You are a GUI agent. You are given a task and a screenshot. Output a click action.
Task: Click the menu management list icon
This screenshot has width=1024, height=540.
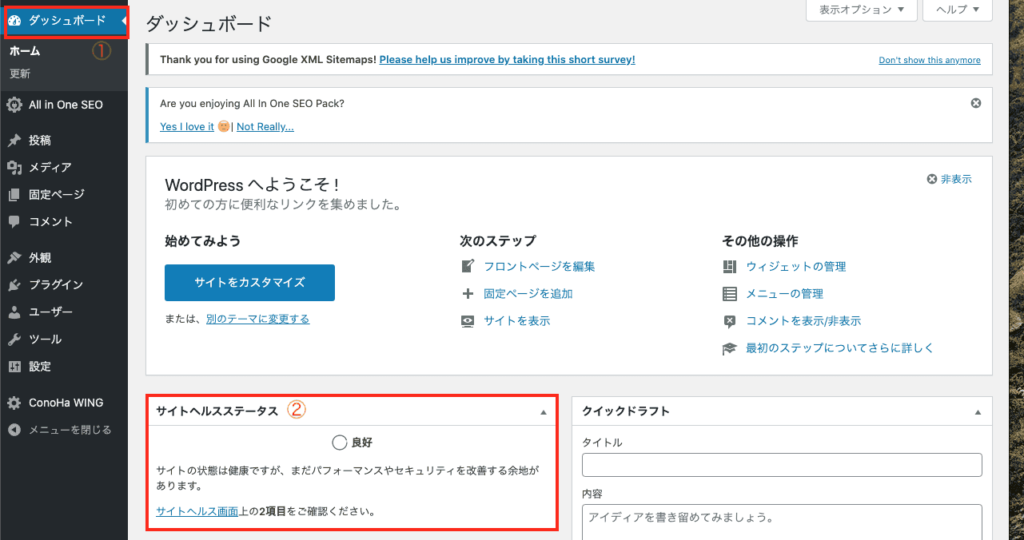[729, 294]
